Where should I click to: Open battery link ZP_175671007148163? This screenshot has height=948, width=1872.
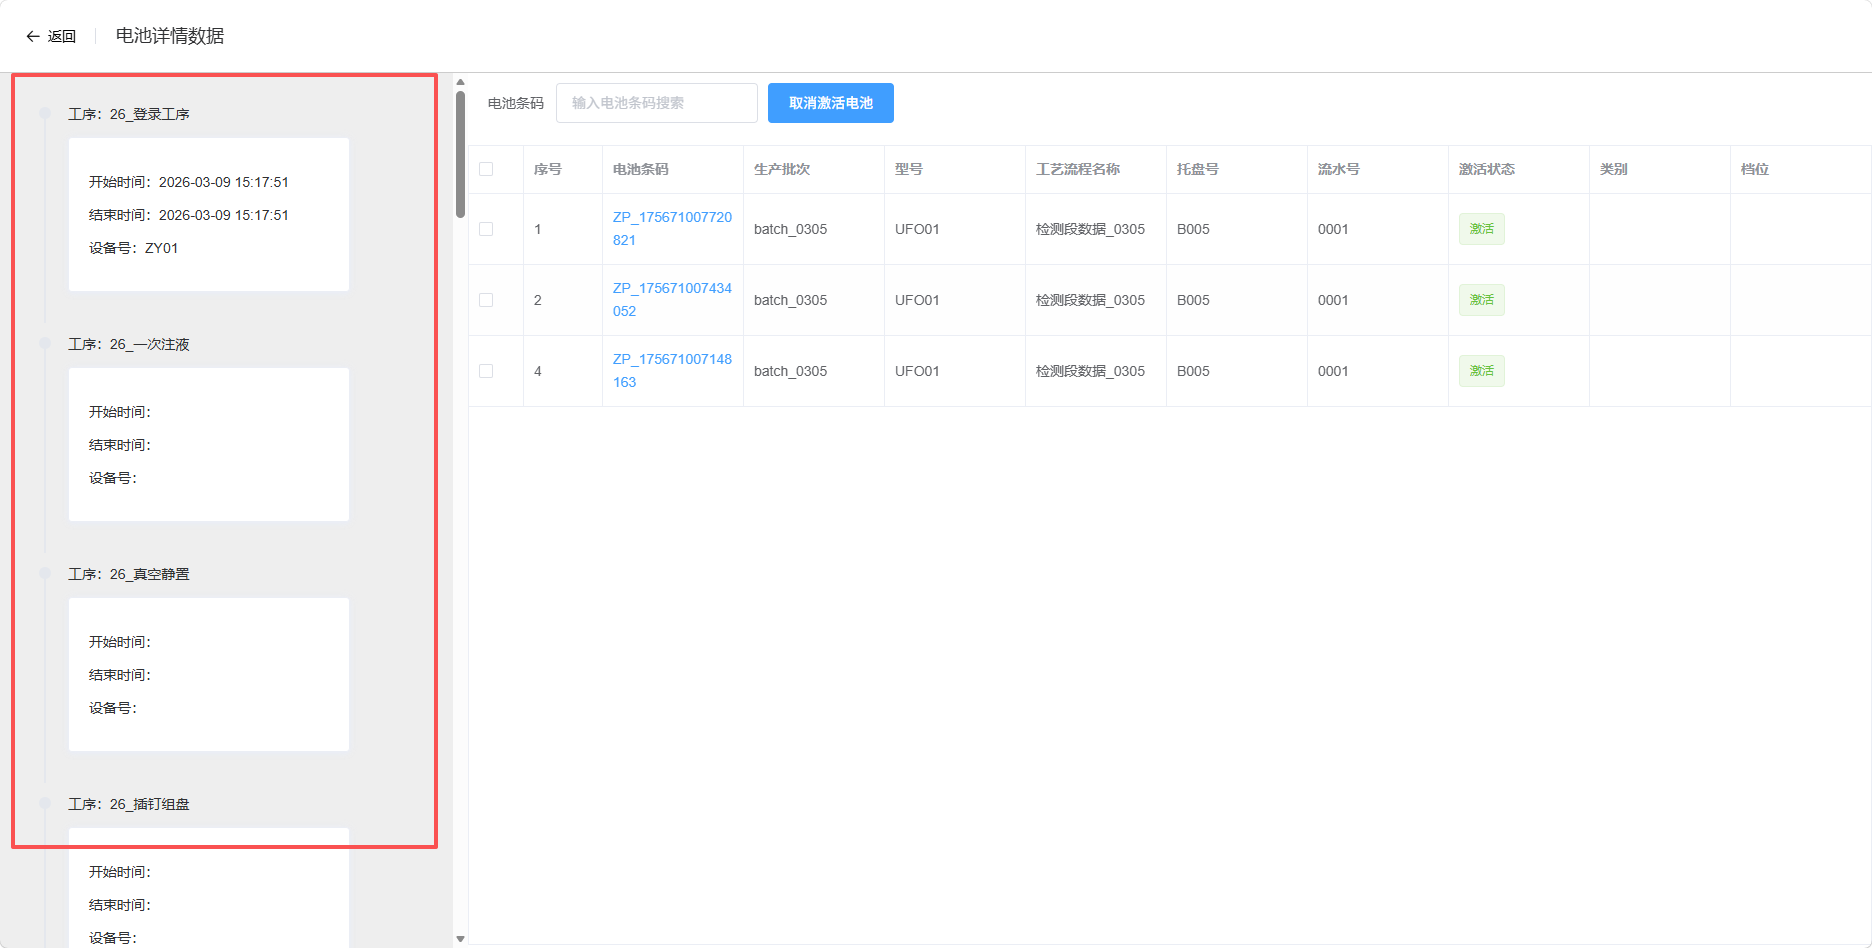coord(672,371)
